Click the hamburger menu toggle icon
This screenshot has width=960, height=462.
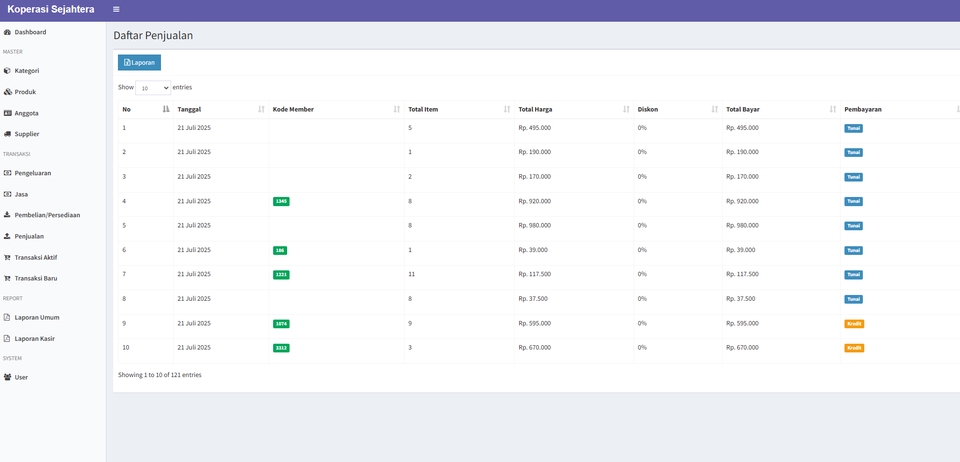(116, 9)
